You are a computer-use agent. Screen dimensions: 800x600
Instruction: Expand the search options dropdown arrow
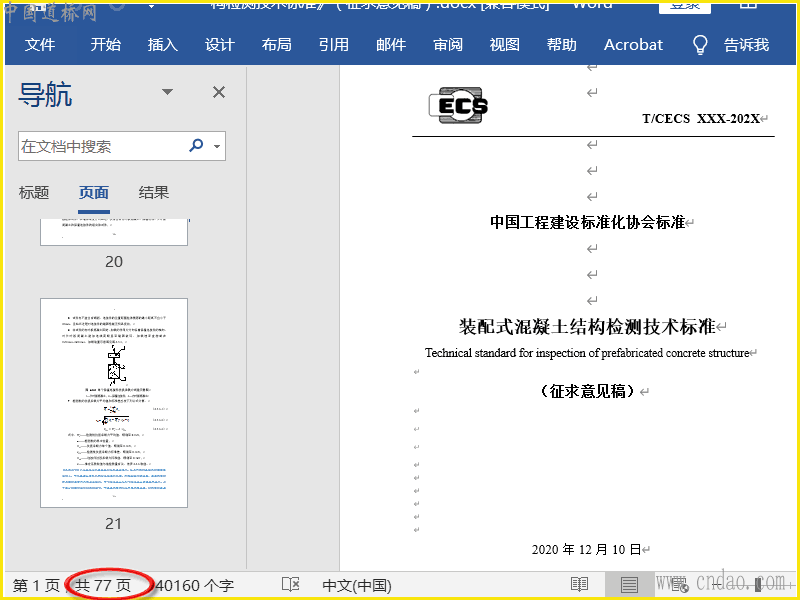[x=217, y=146]
